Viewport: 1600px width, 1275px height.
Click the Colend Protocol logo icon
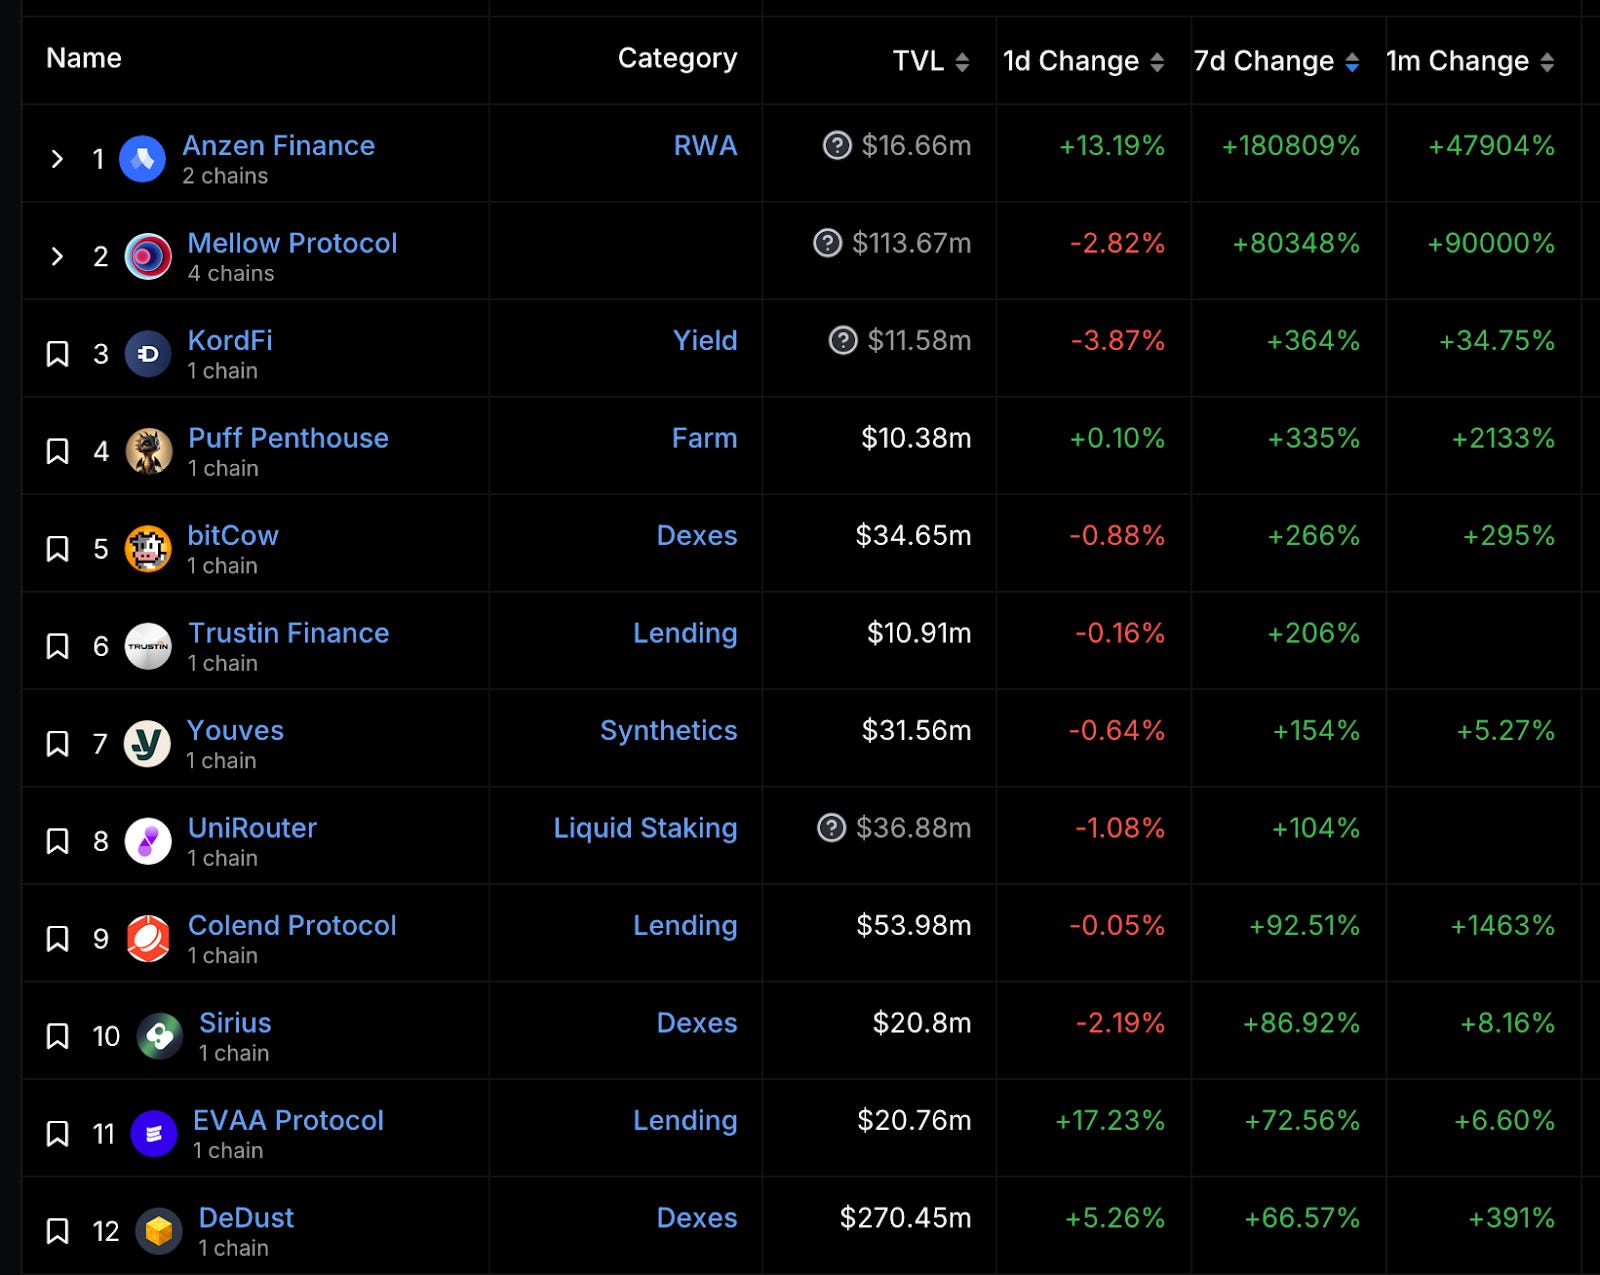tap(148, 939)
